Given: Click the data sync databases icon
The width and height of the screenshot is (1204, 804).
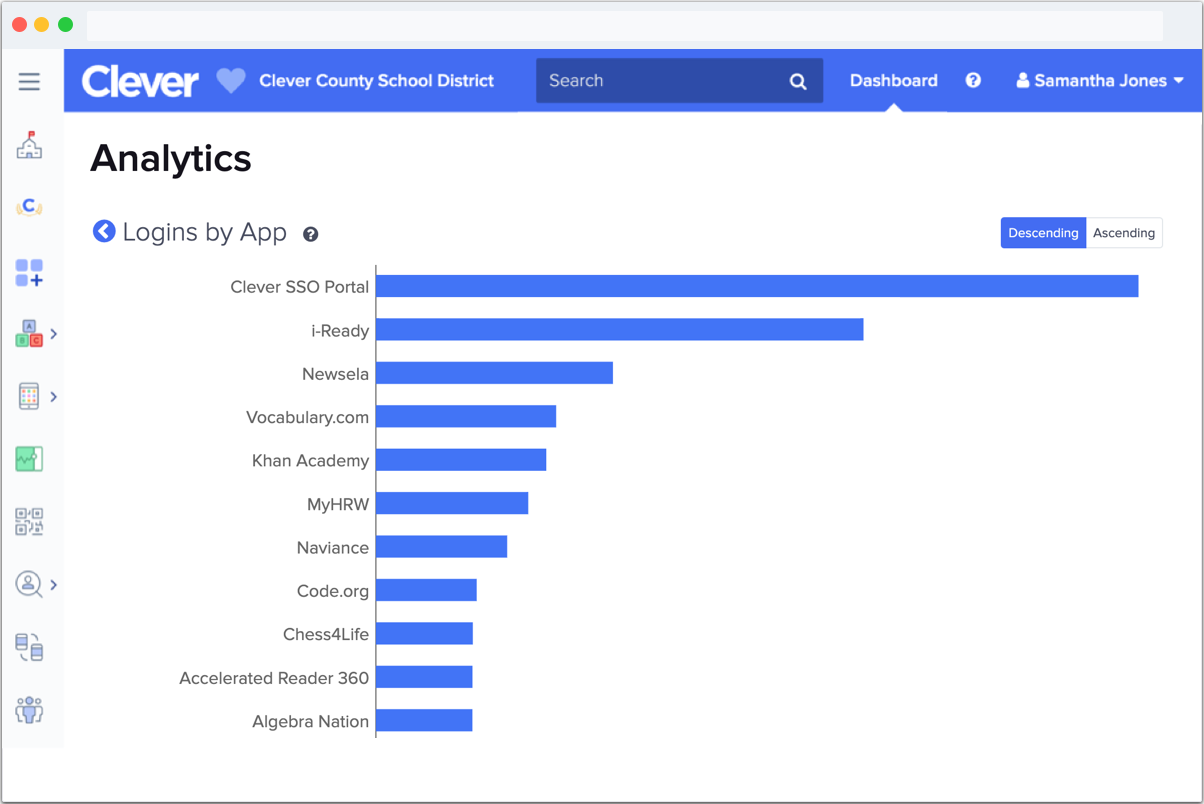Looking at the screenshot, I should [x=29, y=647].
